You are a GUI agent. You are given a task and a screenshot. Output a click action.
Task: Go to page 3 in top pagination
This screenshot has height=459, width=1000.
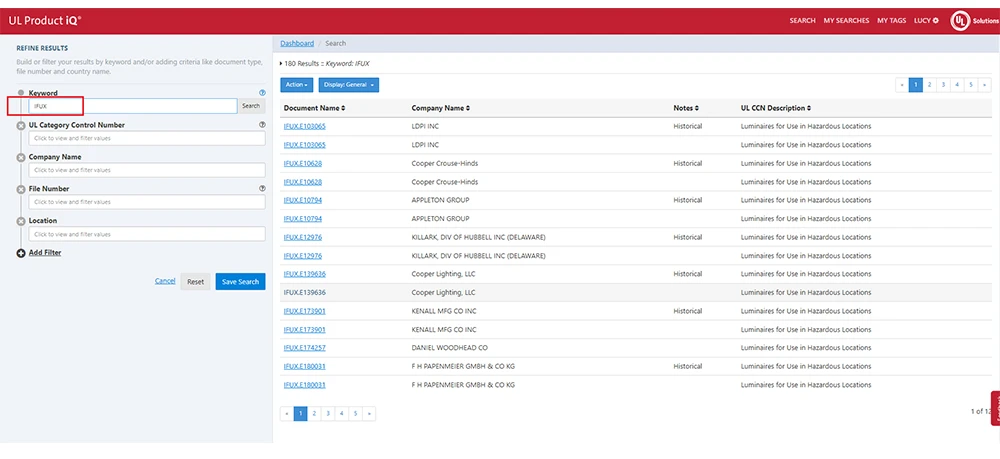[x=943, y=85]
